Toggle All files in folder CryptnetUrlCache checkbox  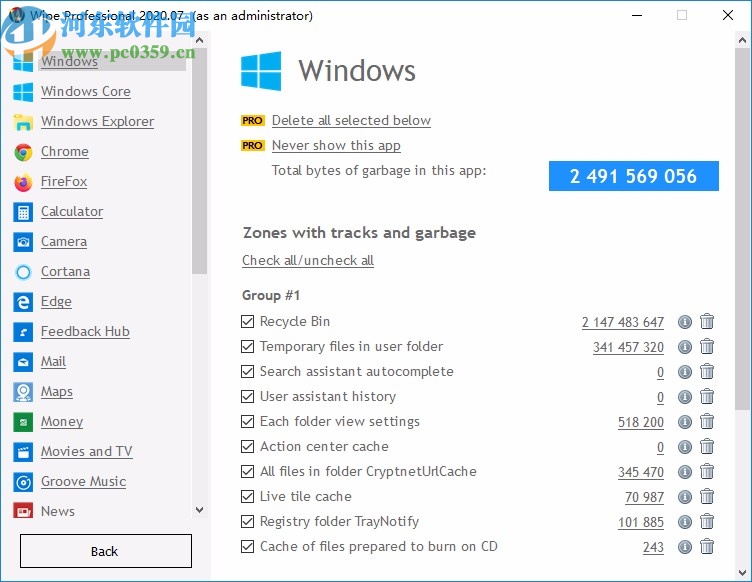pyautogui.click(x=247, y=471)
